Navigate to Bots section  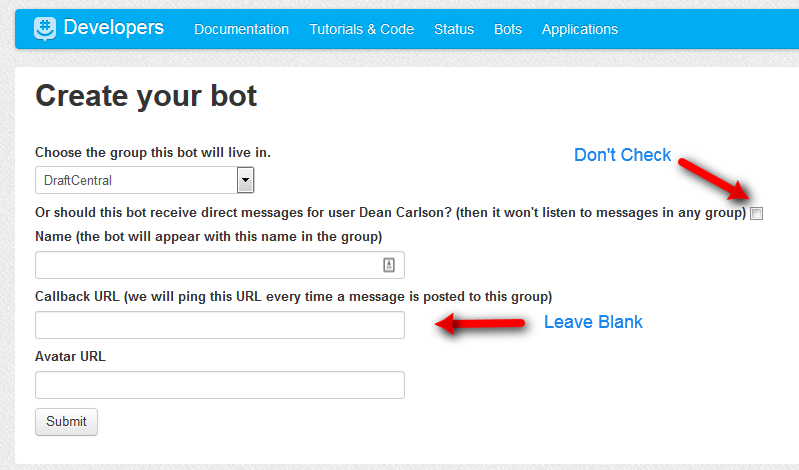point(508,29)
